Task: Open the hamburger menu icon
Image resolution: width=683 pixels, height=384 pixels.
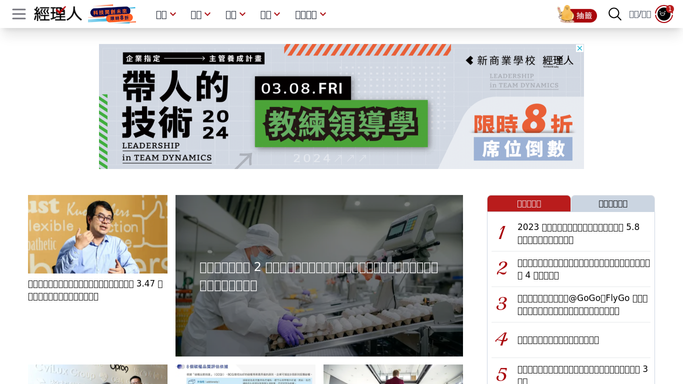Action: coord(19,14)
